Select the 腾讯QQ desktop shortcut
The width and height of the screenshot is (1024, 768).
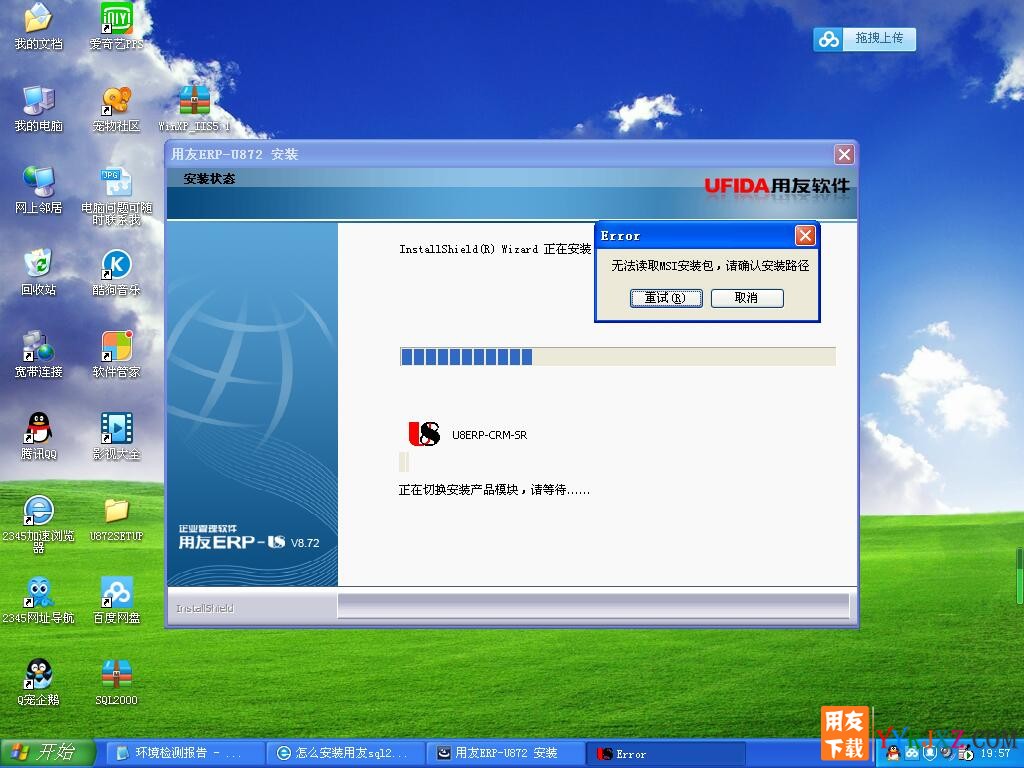39,436
